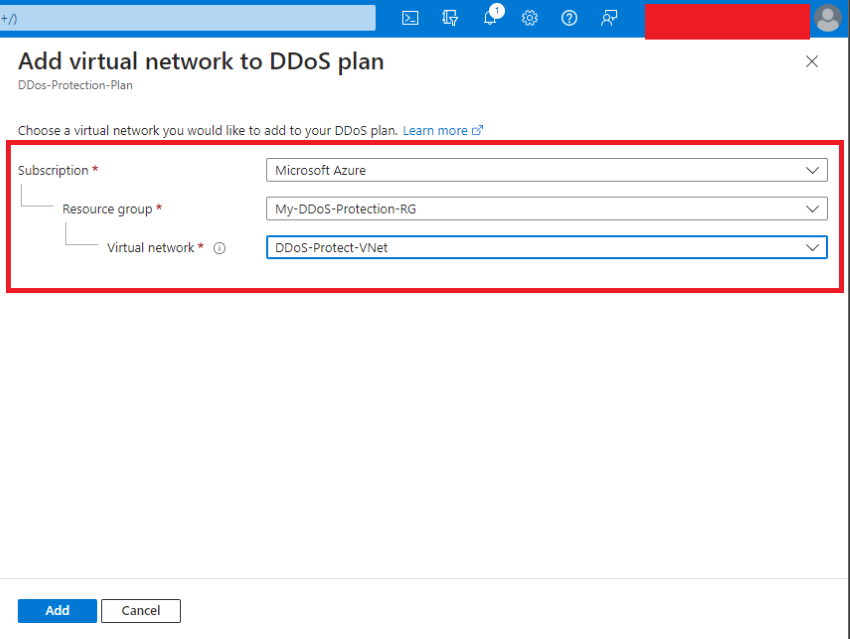Open the Help question mark pane
The height and width of the screenshot is (639, 850).
569,17
